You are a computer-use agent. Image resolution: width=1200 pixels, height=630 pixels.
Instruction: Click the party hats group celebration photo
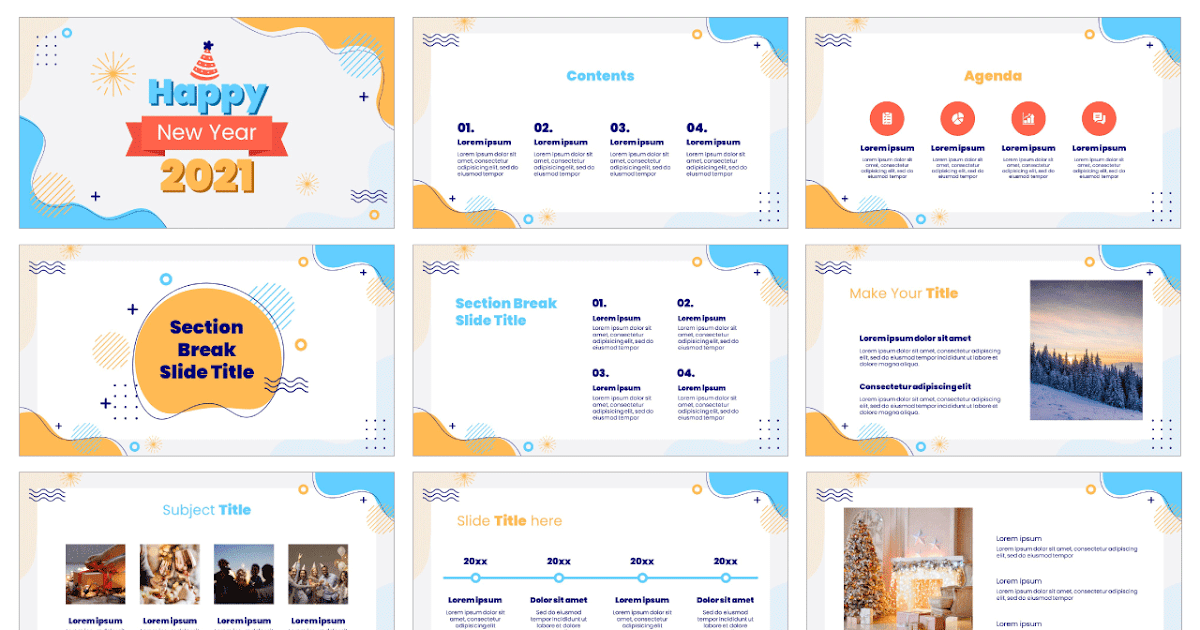tap(318, 575)
